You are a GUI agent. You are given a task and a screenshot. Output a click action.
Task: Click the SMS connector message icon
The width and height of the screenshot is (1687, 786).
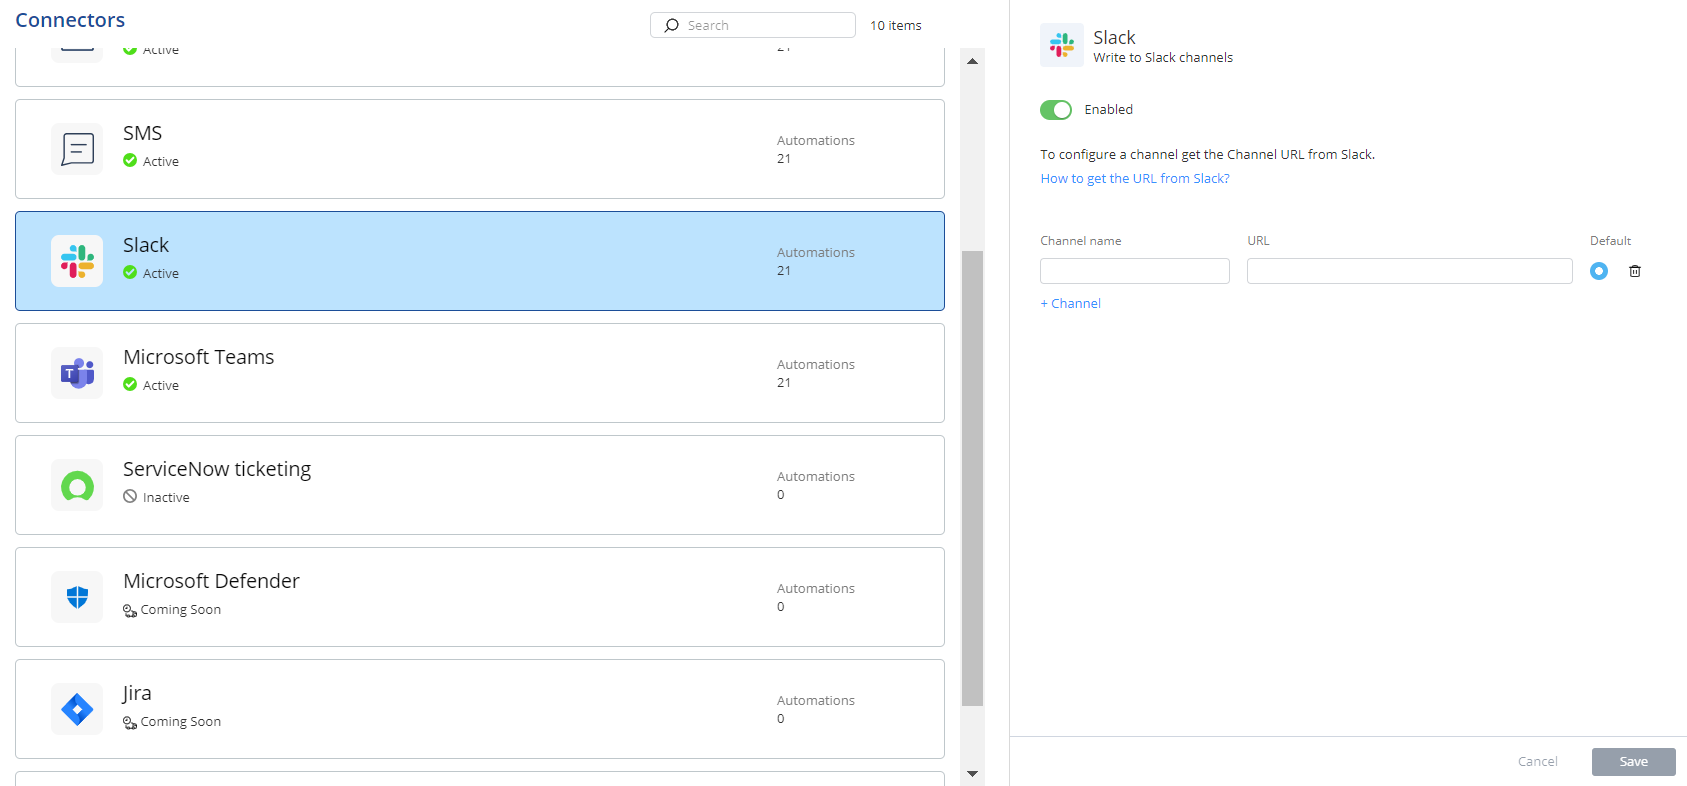coord(77,149)
